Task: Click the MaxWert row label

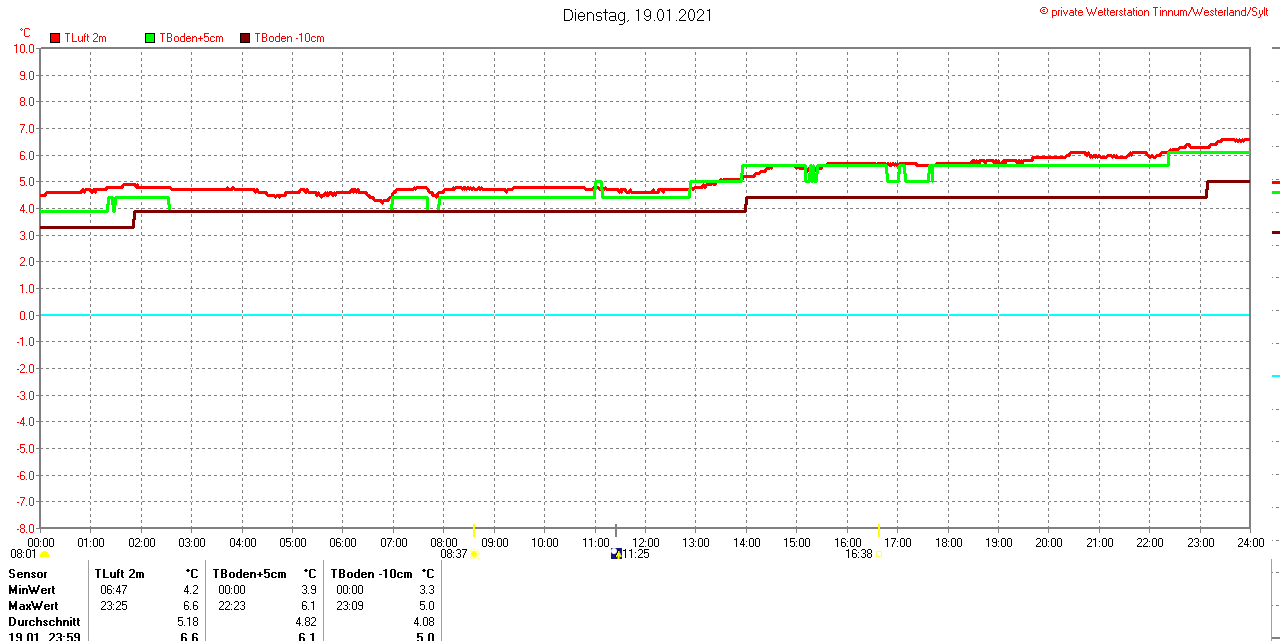Action: [33, 606]
